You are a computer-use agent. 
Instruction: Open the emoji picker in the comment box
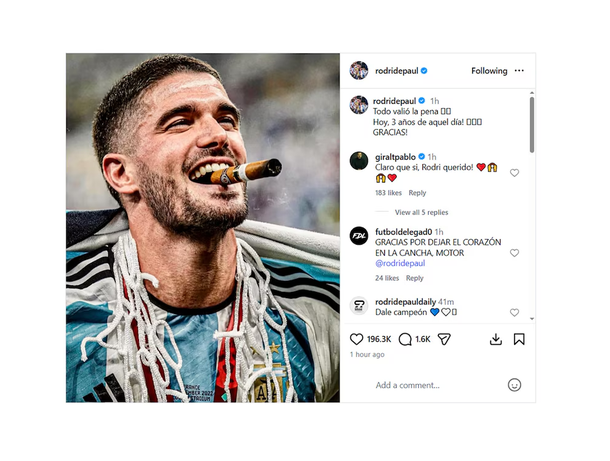514,385
